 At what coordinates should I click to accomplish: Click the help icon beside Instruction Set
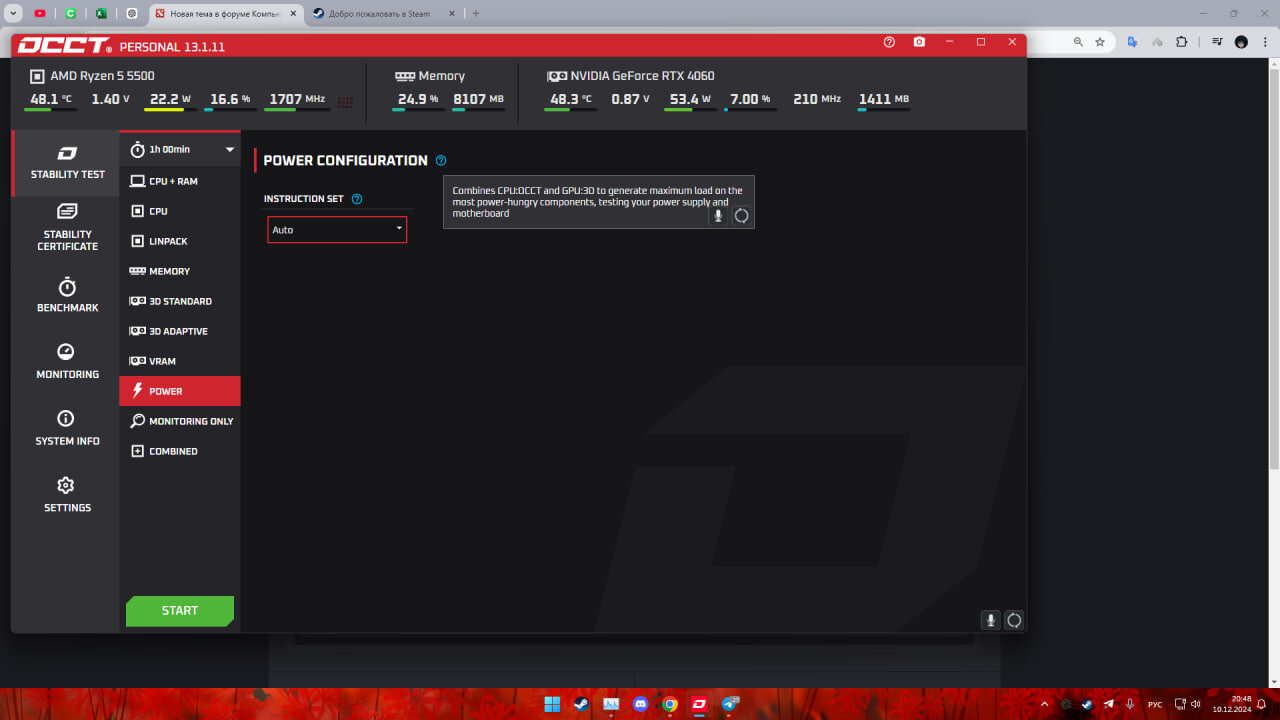[357, 199]
